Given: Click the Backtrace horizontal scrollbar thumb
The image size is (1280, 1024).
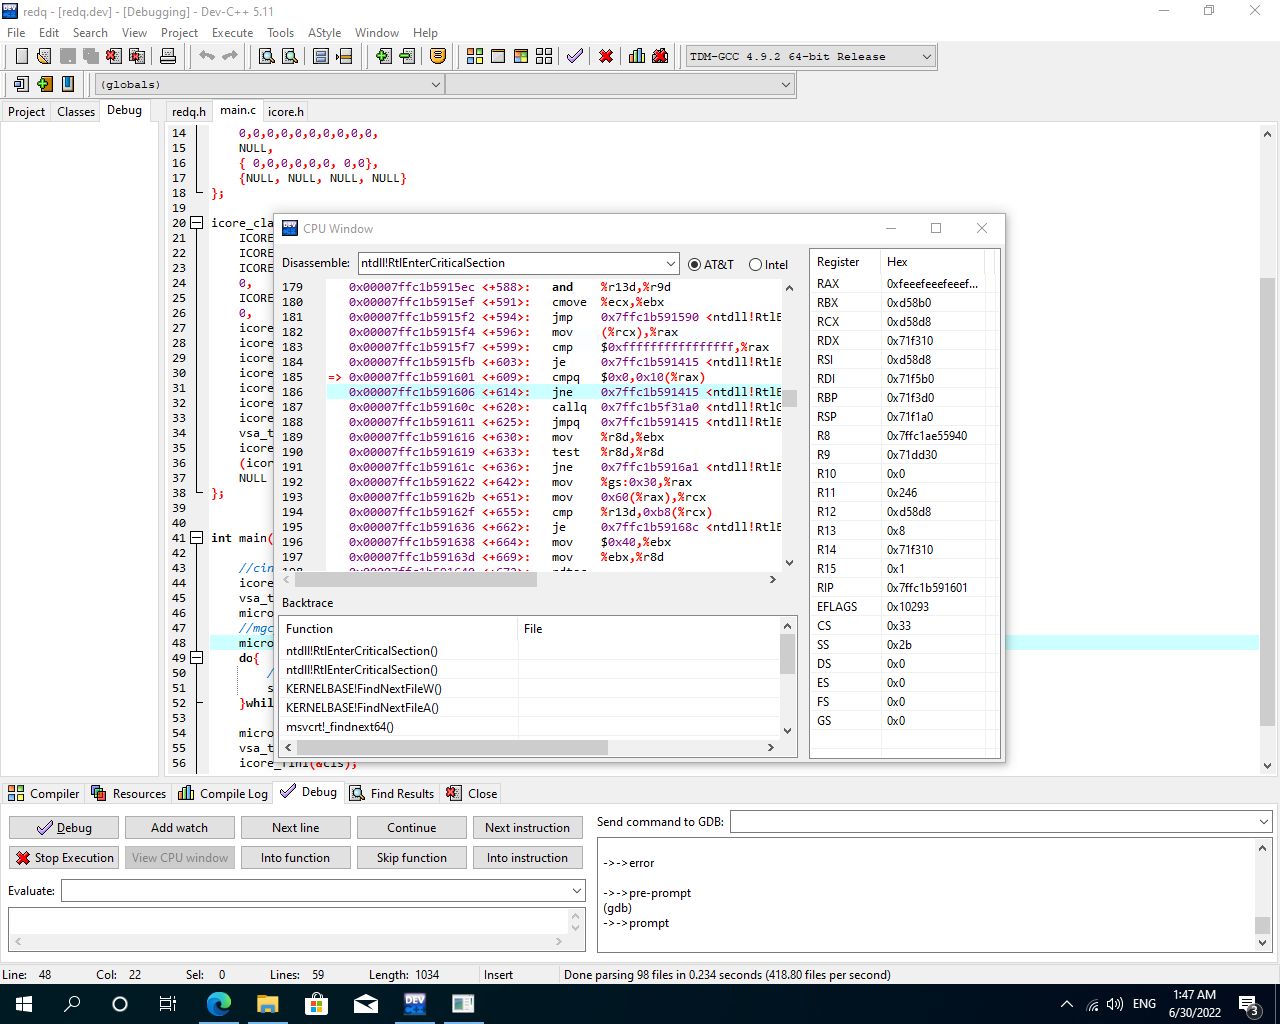Looking at the screenshot, I should click(x=452, y=747).
